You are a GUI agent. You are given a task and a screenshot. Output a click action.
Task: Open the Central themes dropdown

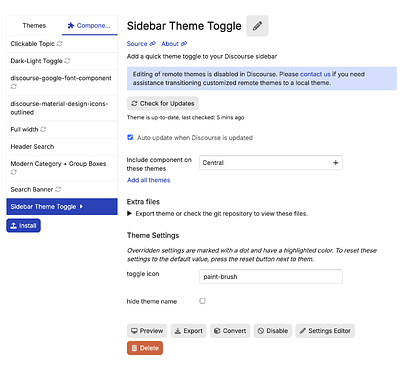pos(271,163)
